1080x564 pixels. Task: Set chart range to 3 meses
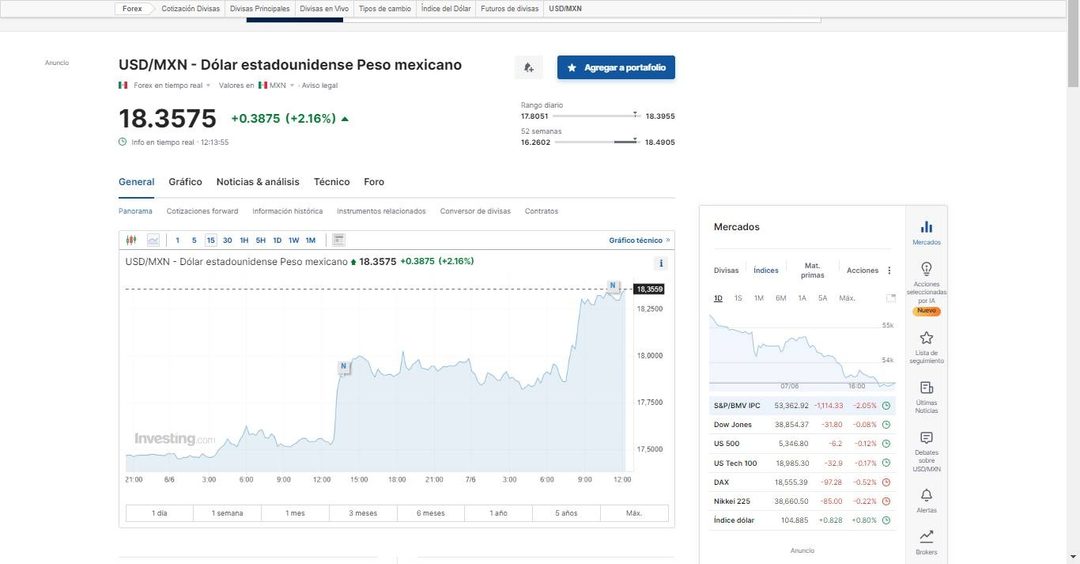click(363, 513)
